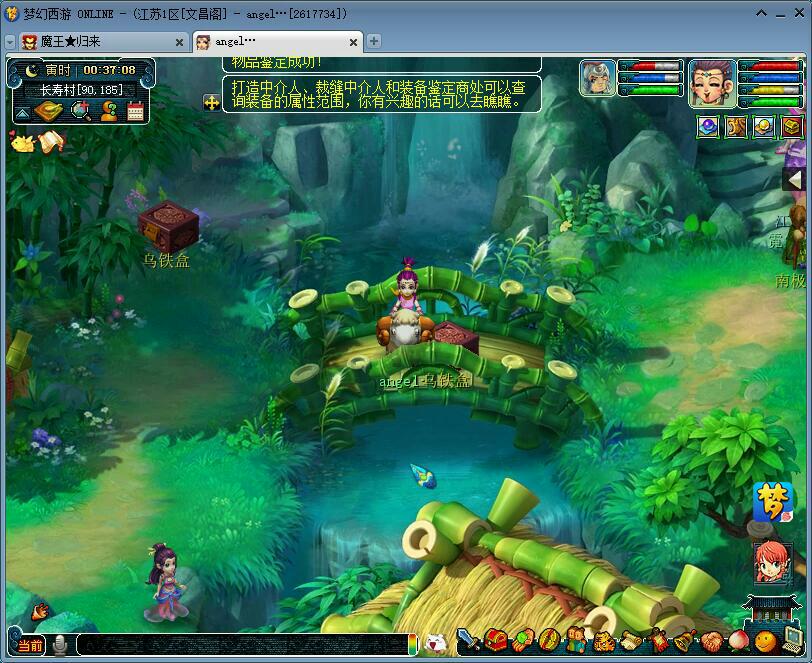The height and width of the screenshot is (663, 812).
Task: Click the yellow pet with heart icon
Action: point(22,141)
